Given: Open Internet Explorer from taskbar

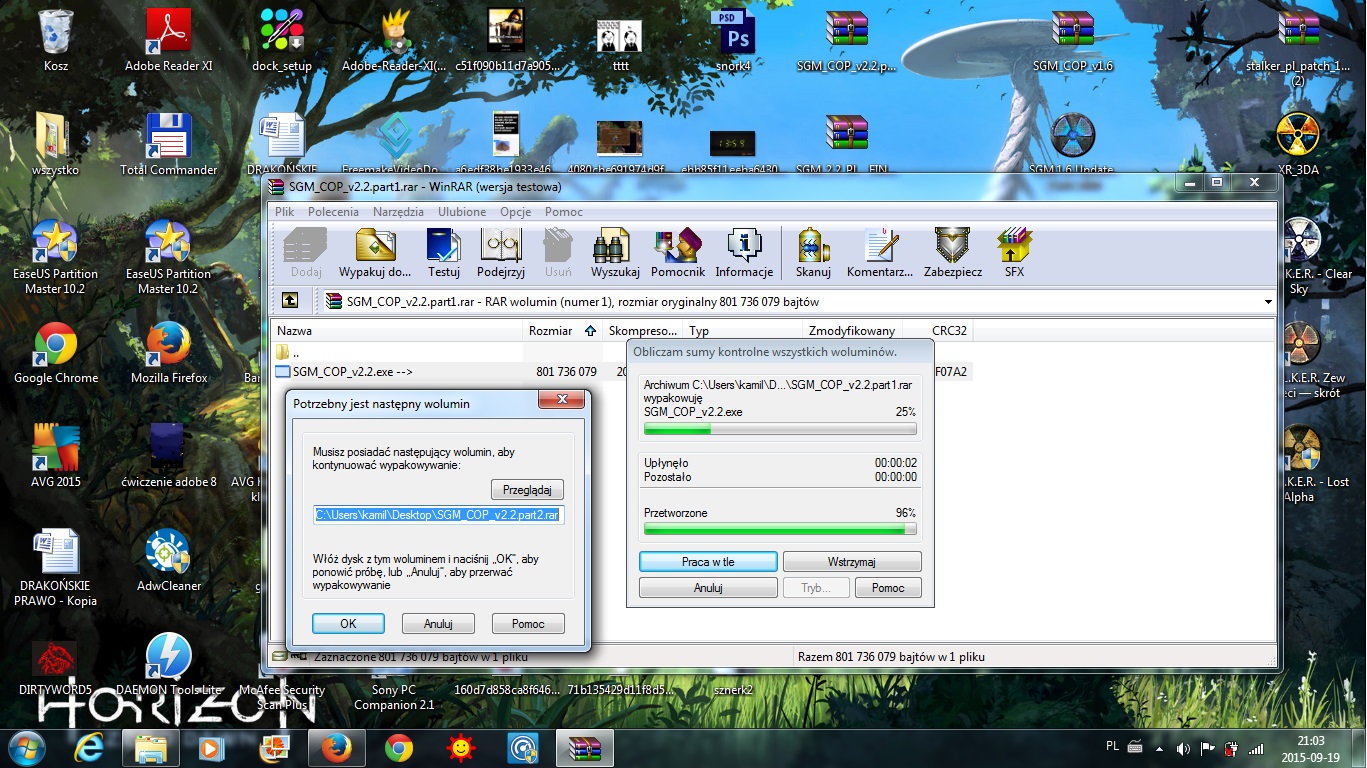Looking at the screenshot, I should tap(90, 747).
